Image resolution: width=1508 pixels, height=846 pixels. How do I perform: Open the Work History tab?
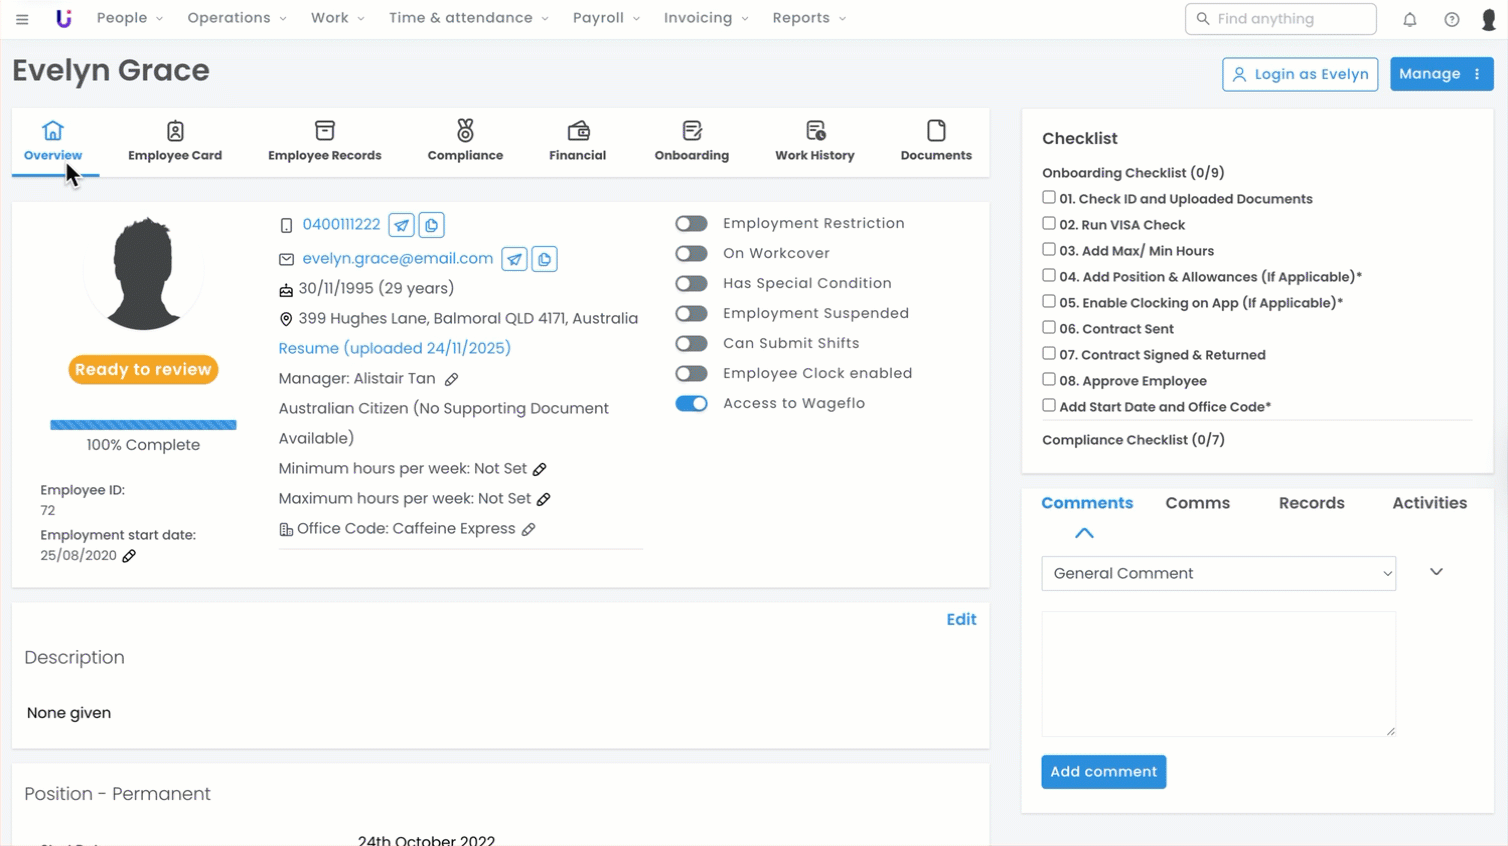tap(814, 141)
